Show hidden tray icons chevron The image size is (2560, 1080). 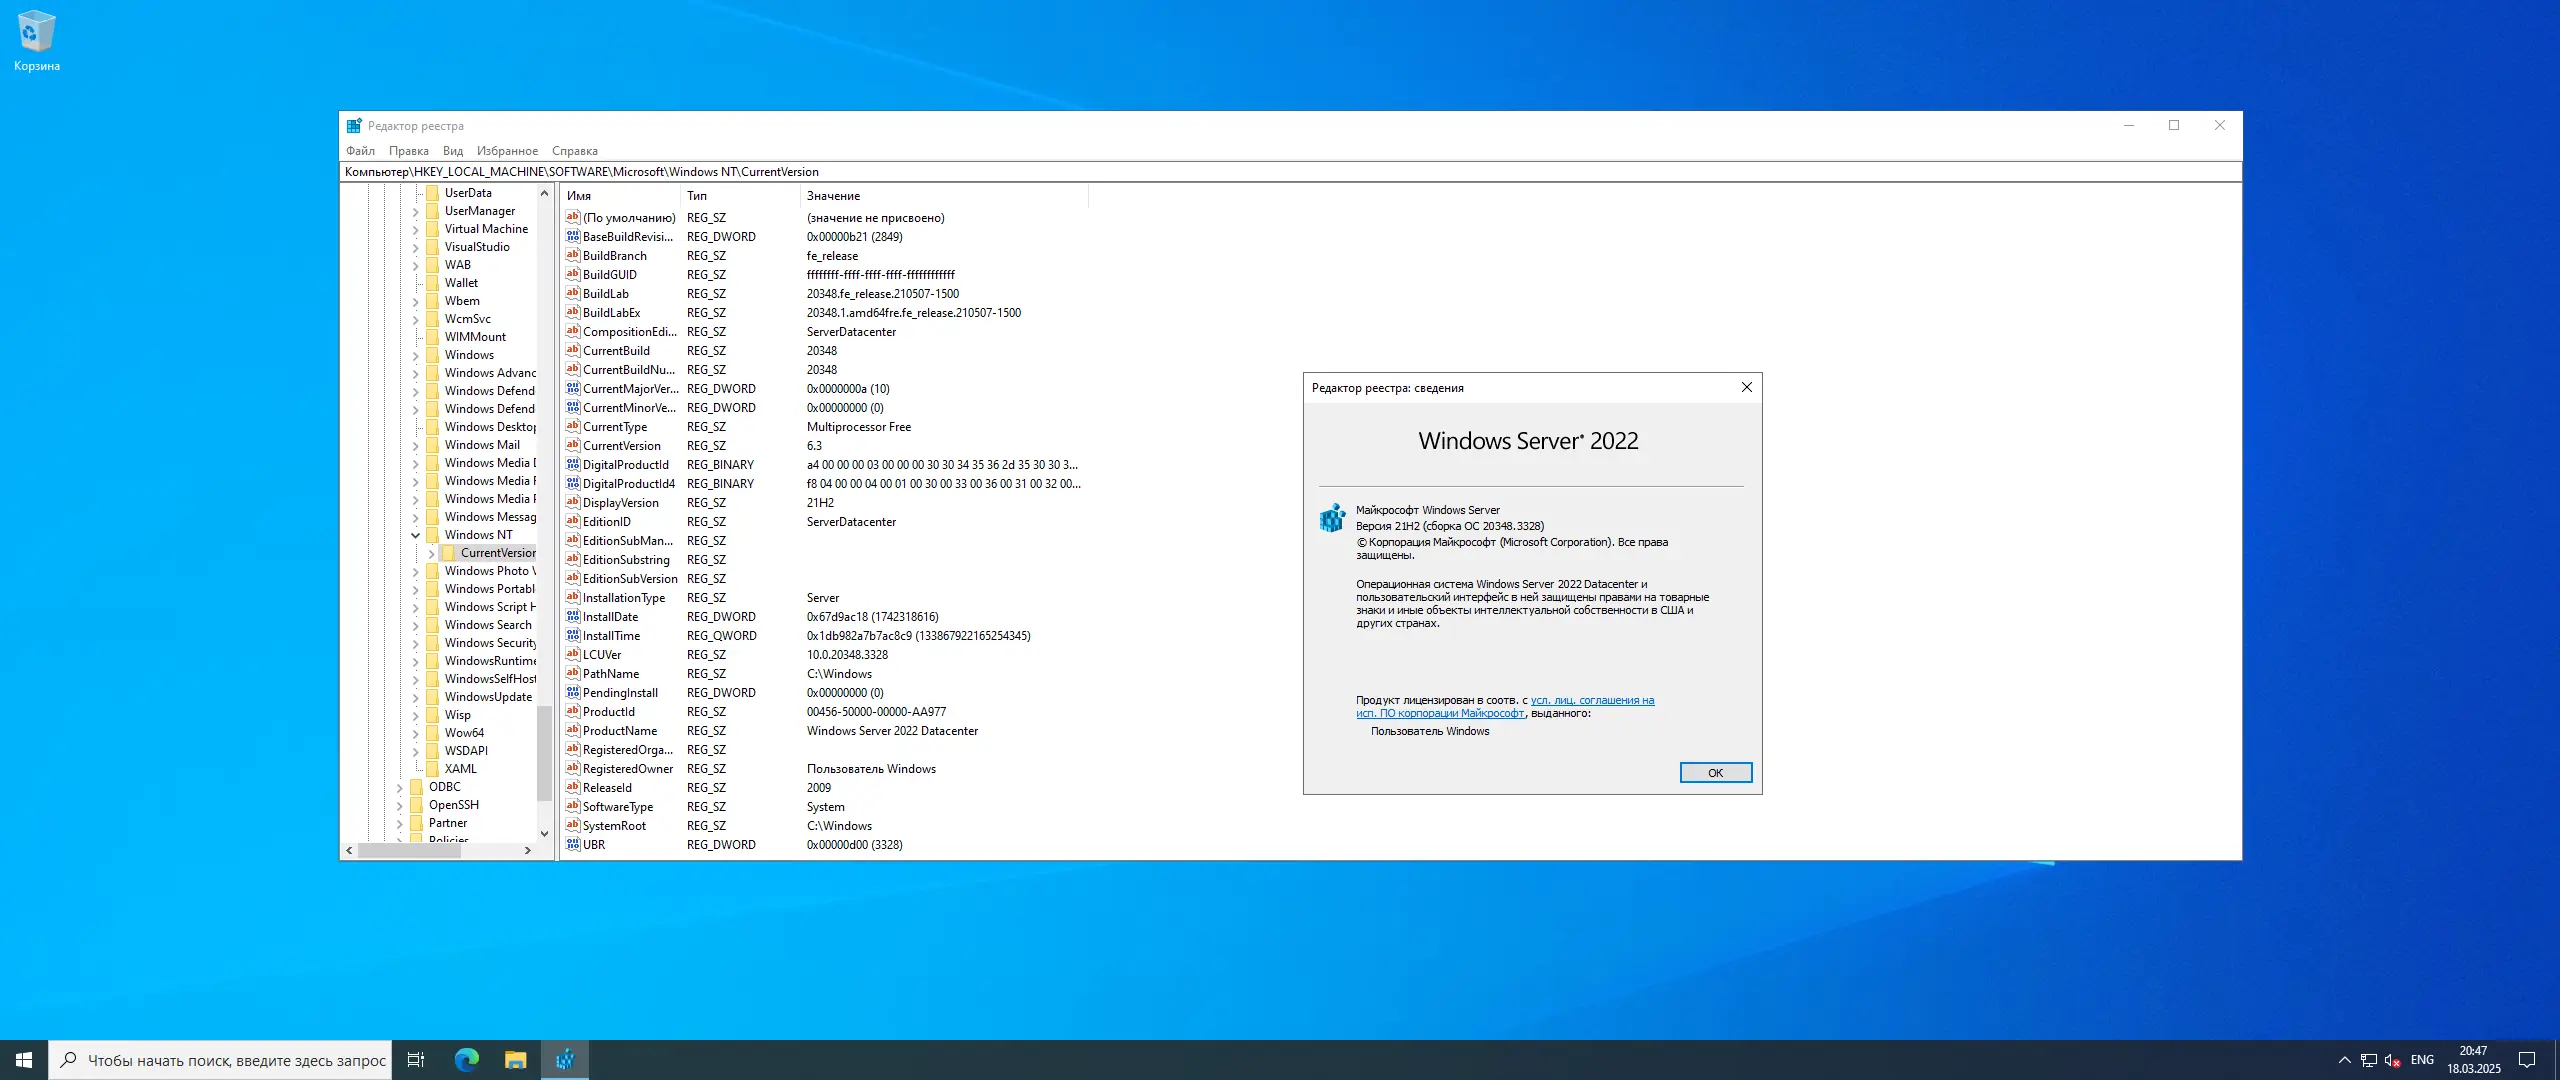[2344, 1060]
